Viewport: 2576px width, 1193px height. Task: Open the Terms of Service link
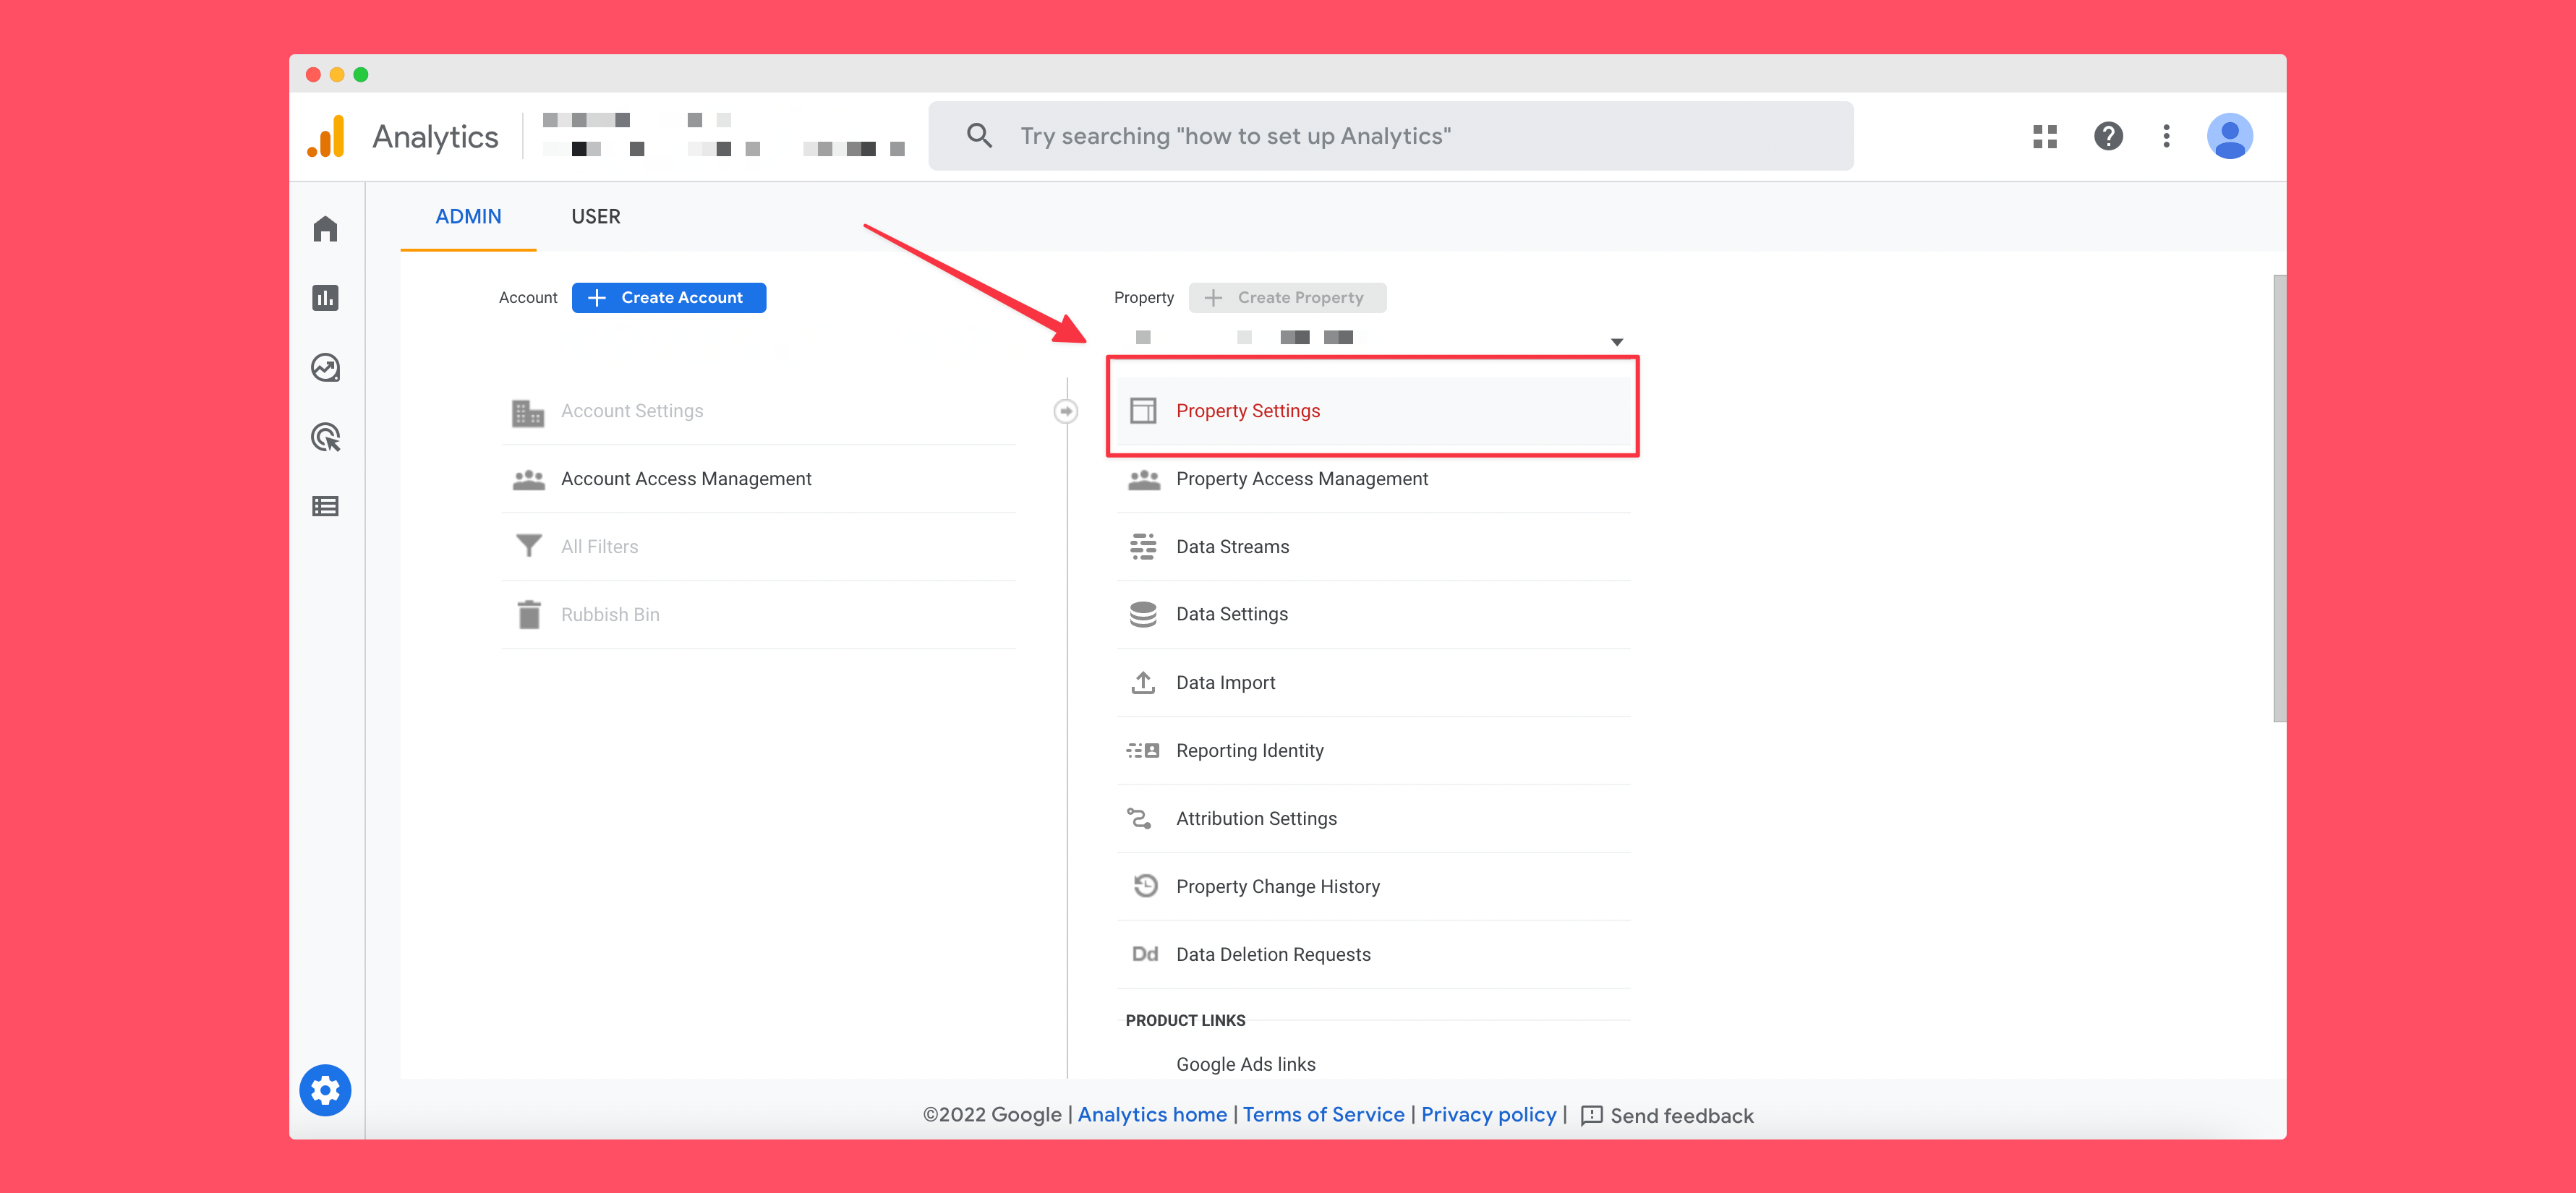(x=1324, y=1114)
